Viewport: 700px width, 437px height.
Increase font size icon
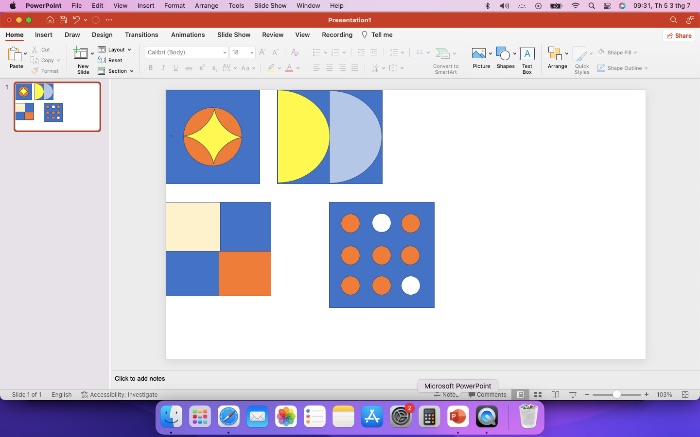tap(262, 52)
